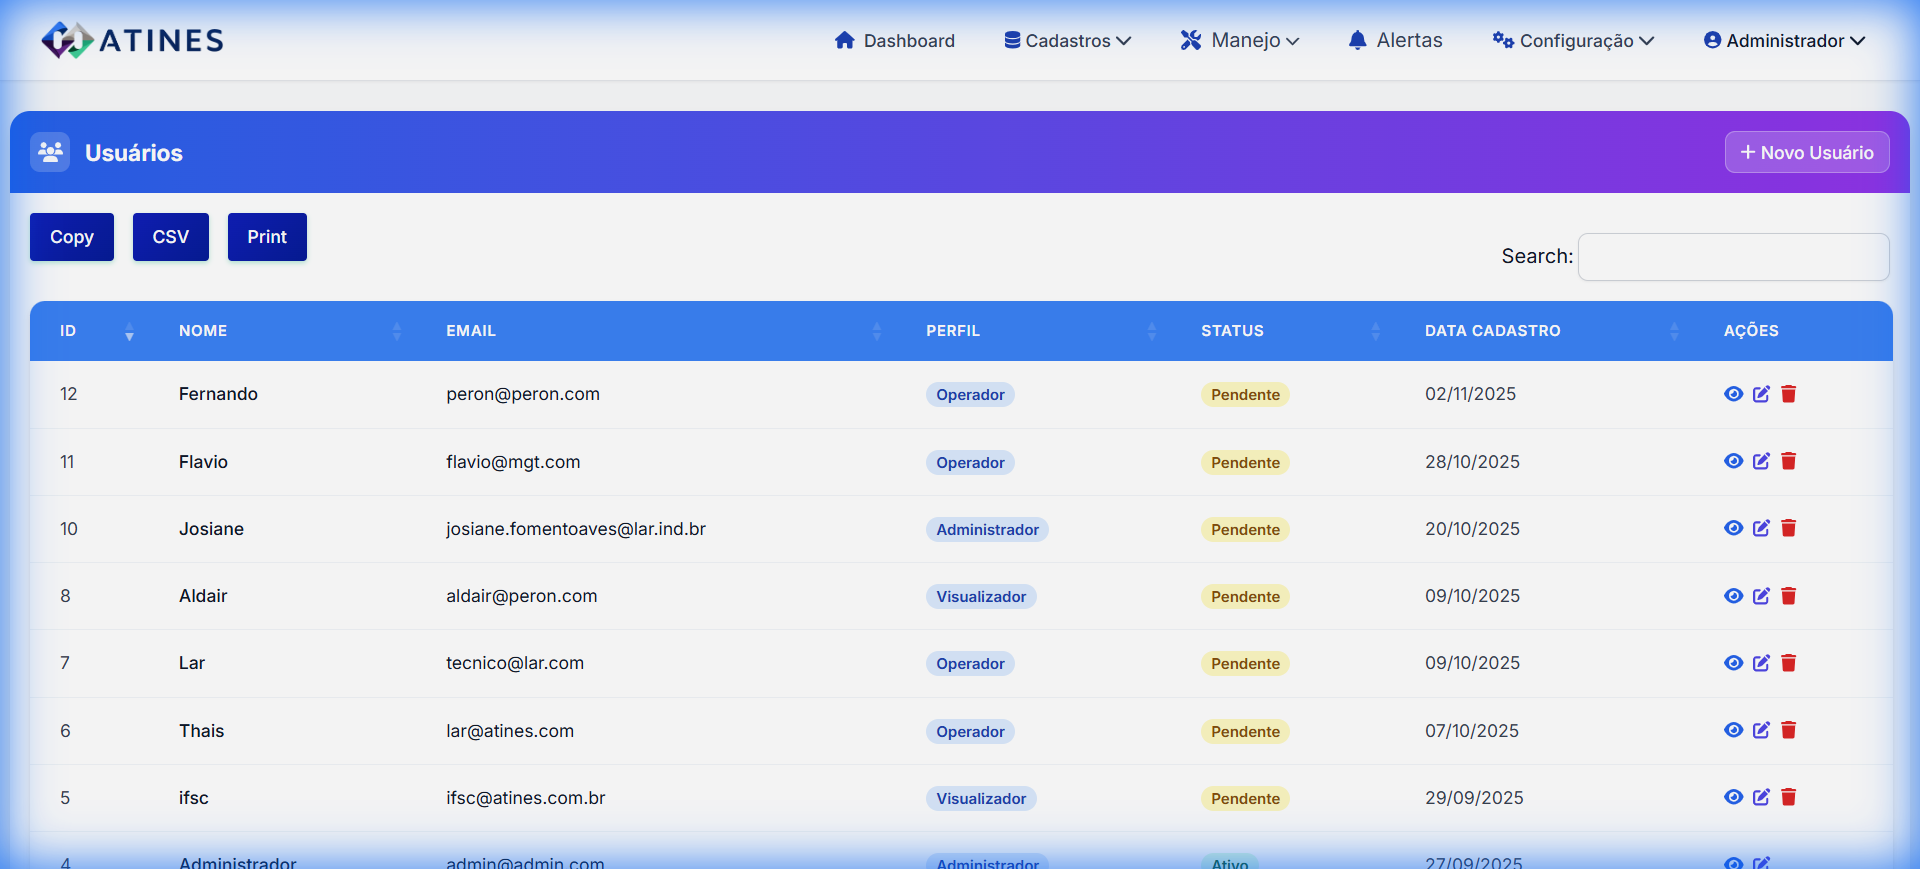This screenshot has height=869, width=1920.
Task: Click the Novo Usuário button
Action: (x=1806, y=152)
